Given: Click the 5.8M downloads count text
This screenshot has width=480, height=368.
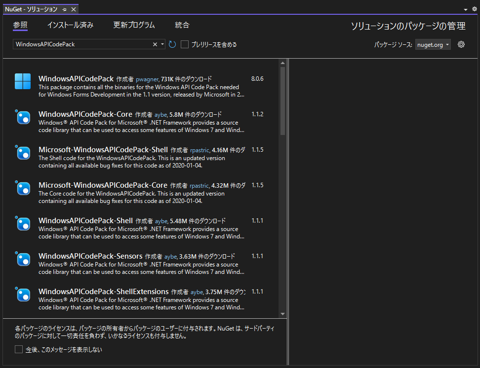Looking at the screenshot, I should pyautogui.click(x=195, y=115).
